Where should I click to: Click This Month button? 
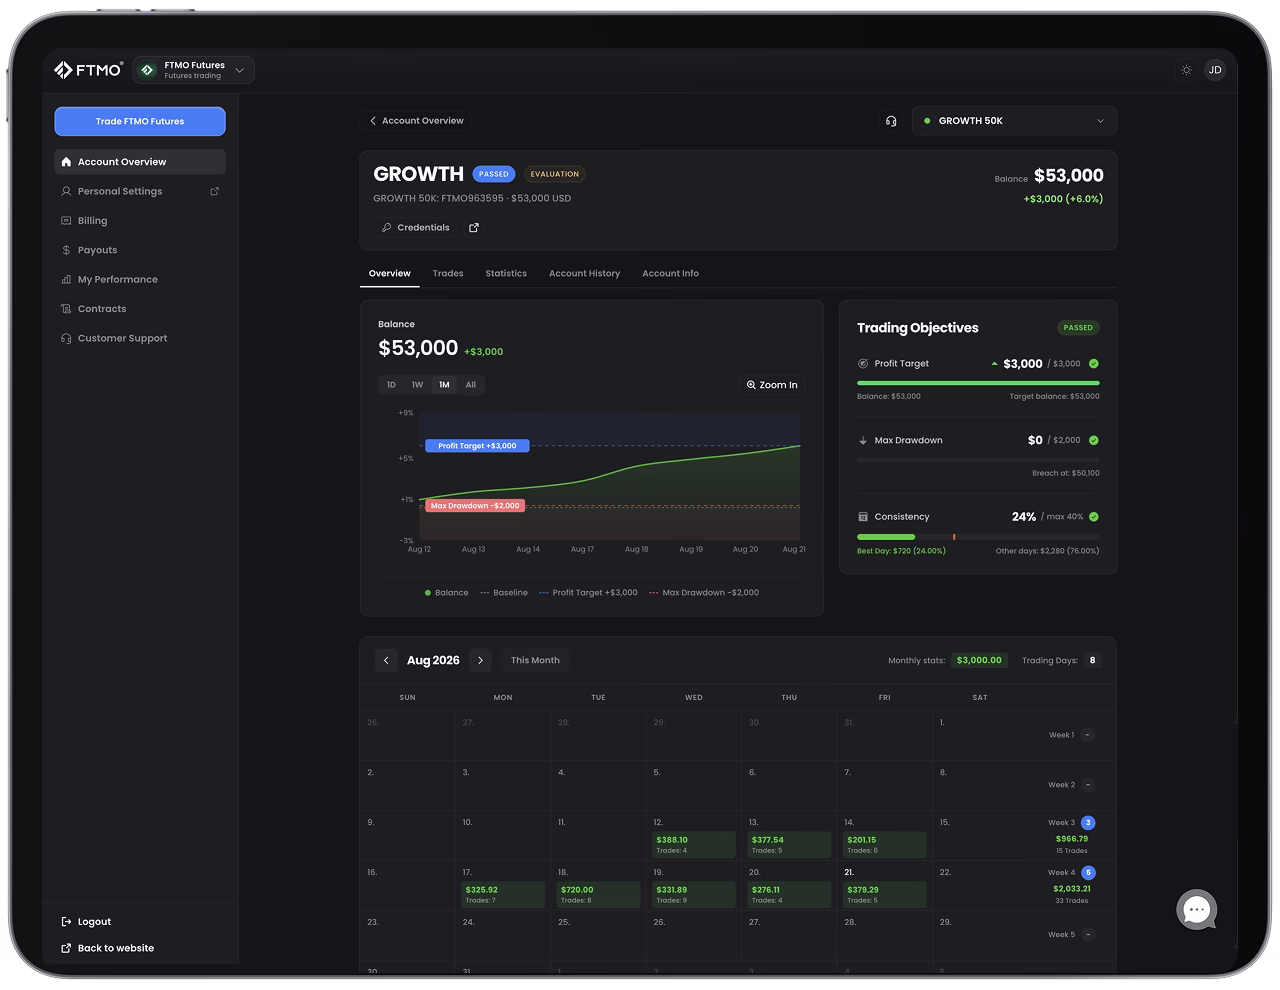pos(535,660)
